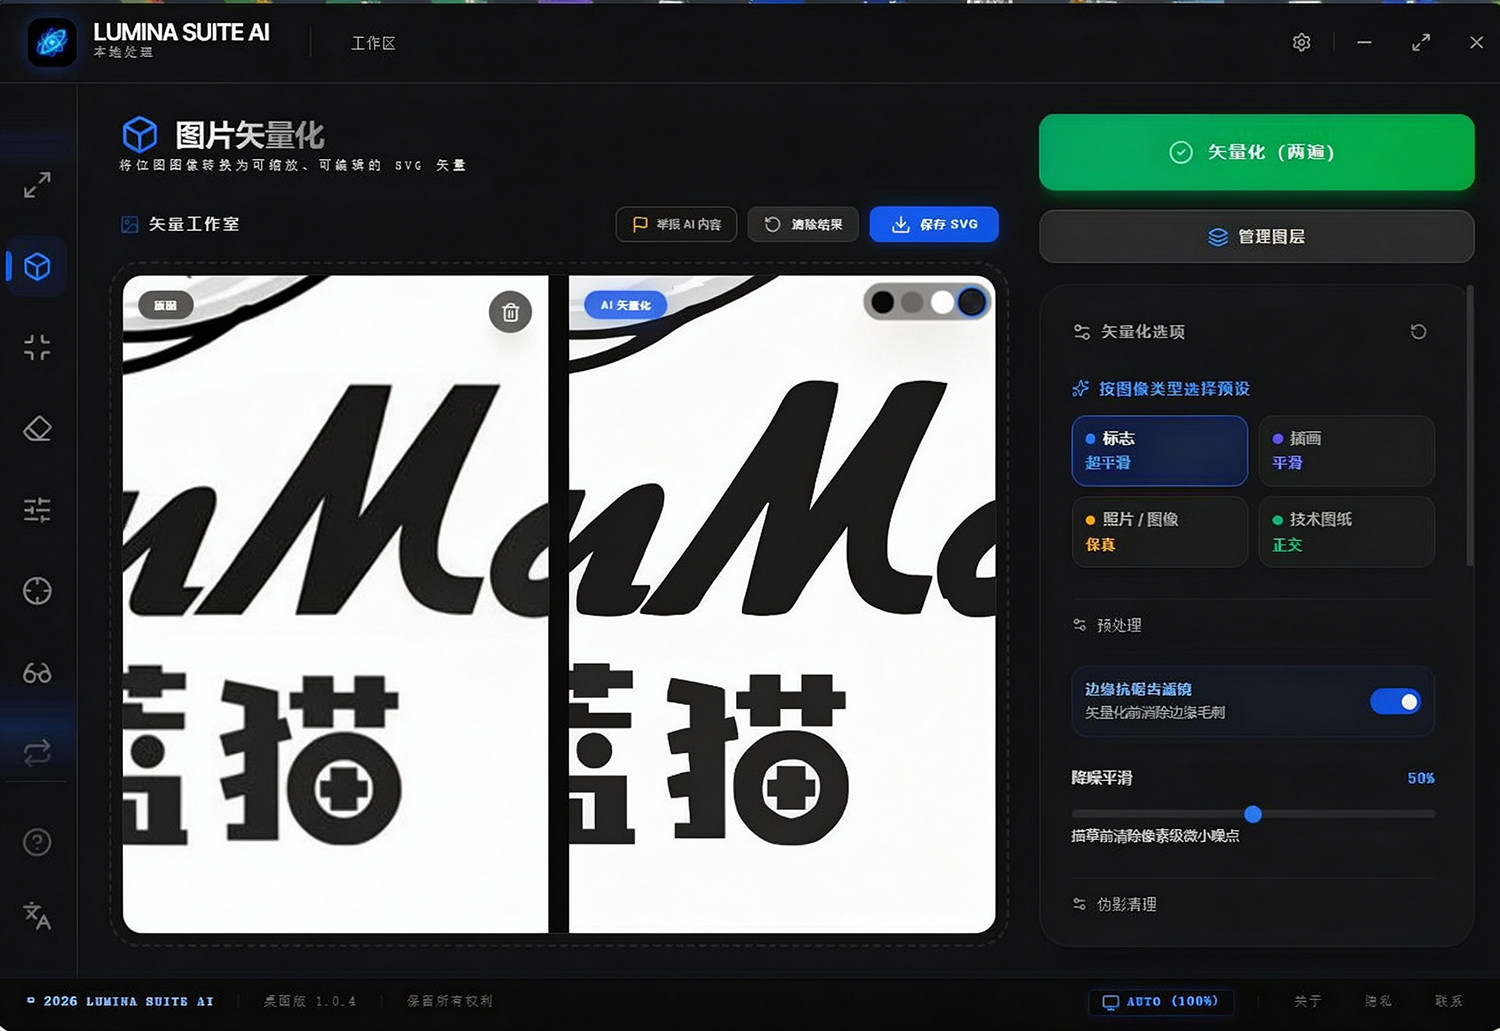The width and height of the screenshot is (1500, 1031).
Task: Click the language translate icon in sidebar
Action: 37,915
